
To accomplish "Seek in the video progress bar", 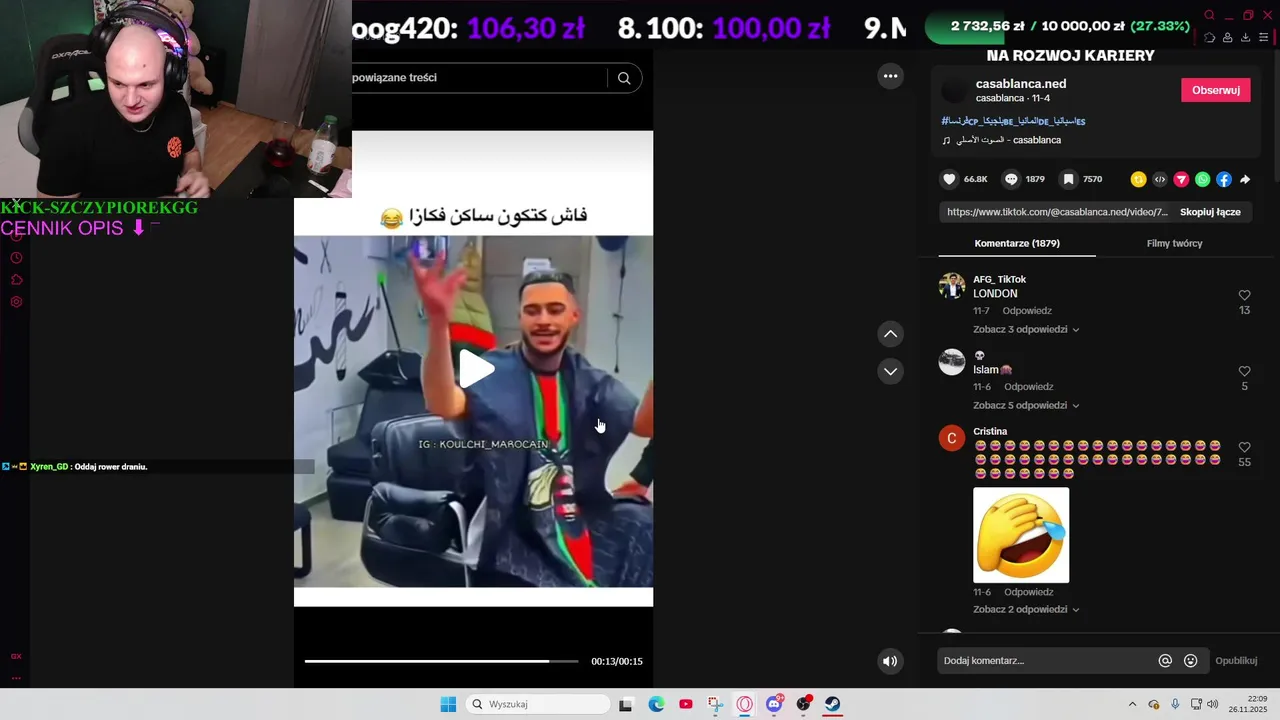I will tap(441, 661).
